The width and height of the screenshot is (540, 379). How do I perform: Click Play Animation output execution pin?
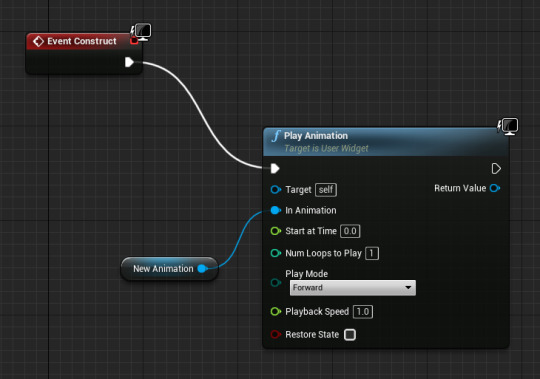pos(496,169)
